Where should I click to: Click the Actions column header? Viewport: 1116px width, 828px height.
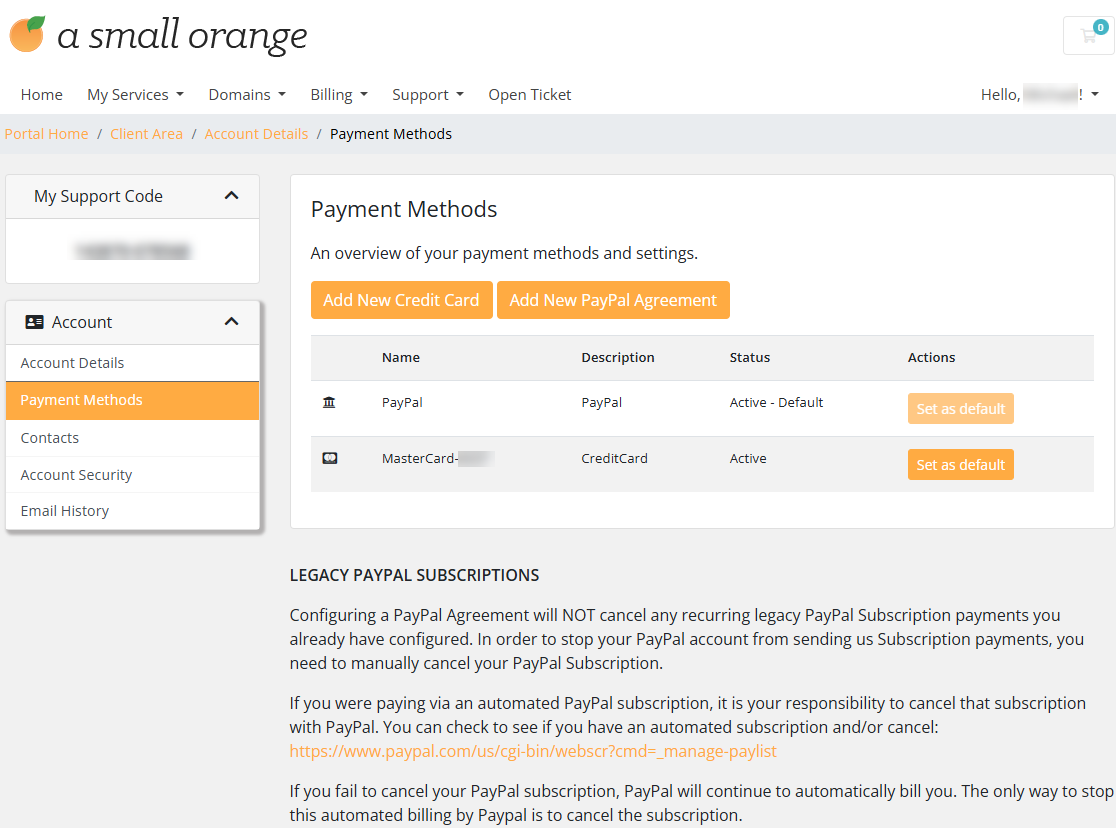pyautogui.click(x=931, y=357)
